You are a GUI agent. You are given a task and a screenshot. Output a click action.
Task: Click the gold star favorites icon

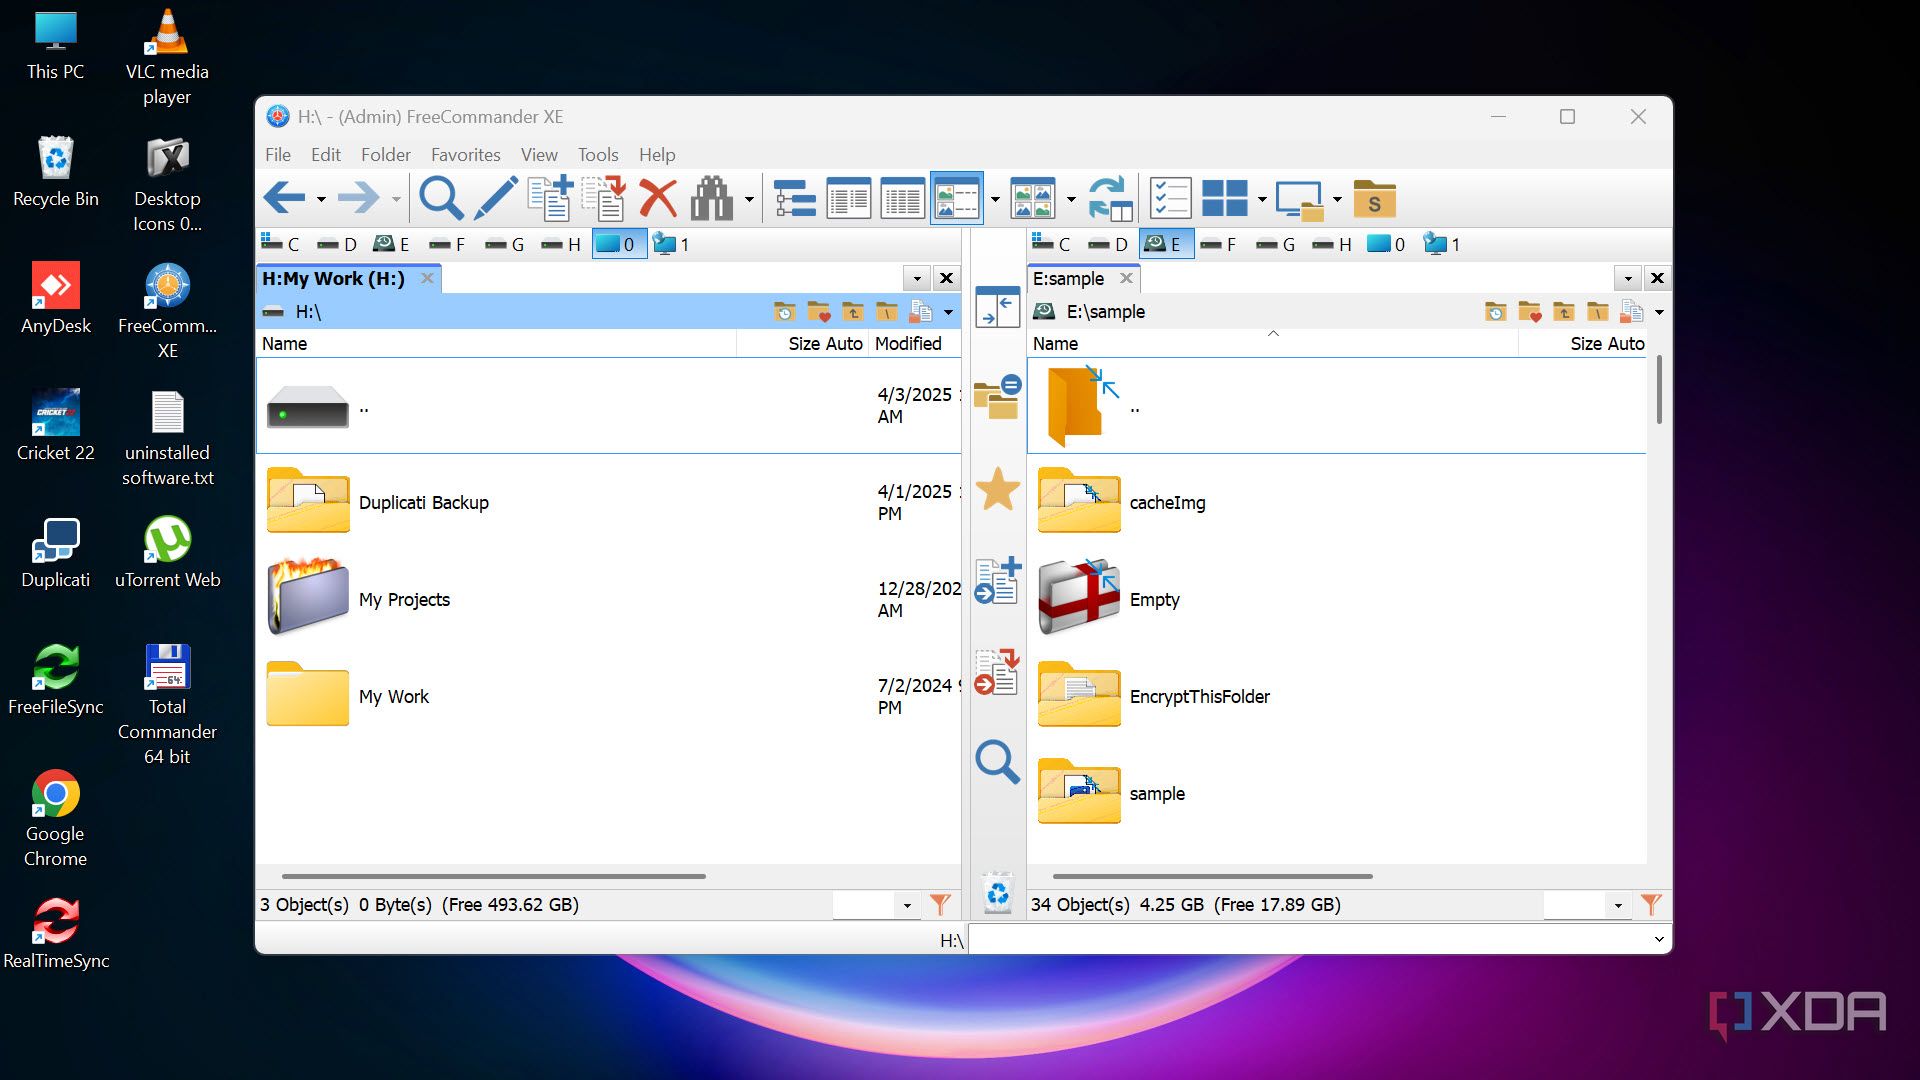click(x=997, y=490)
